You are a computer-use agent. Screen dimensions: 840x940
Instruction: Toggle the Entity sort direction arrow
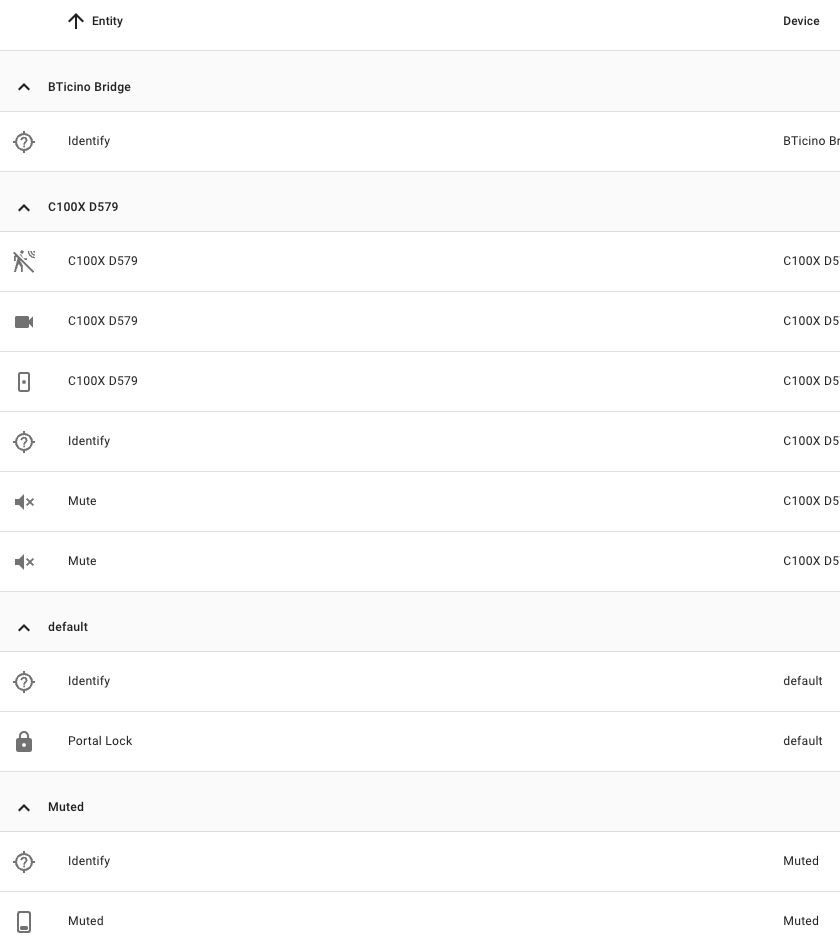[76, 21]
